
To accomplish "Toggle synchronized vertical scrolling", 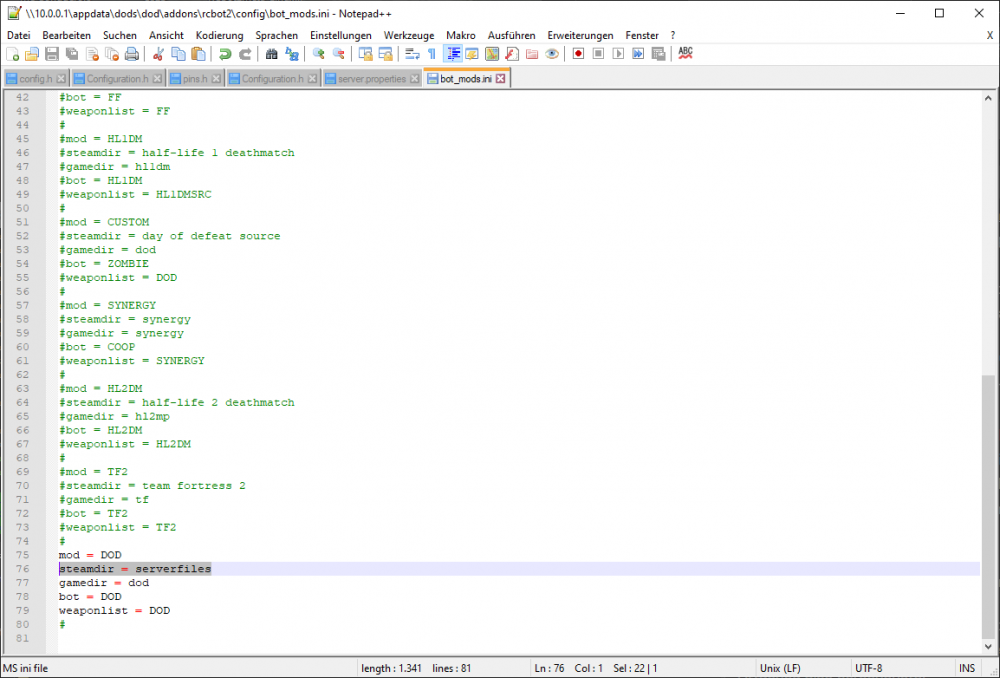I will pos(365,54).
